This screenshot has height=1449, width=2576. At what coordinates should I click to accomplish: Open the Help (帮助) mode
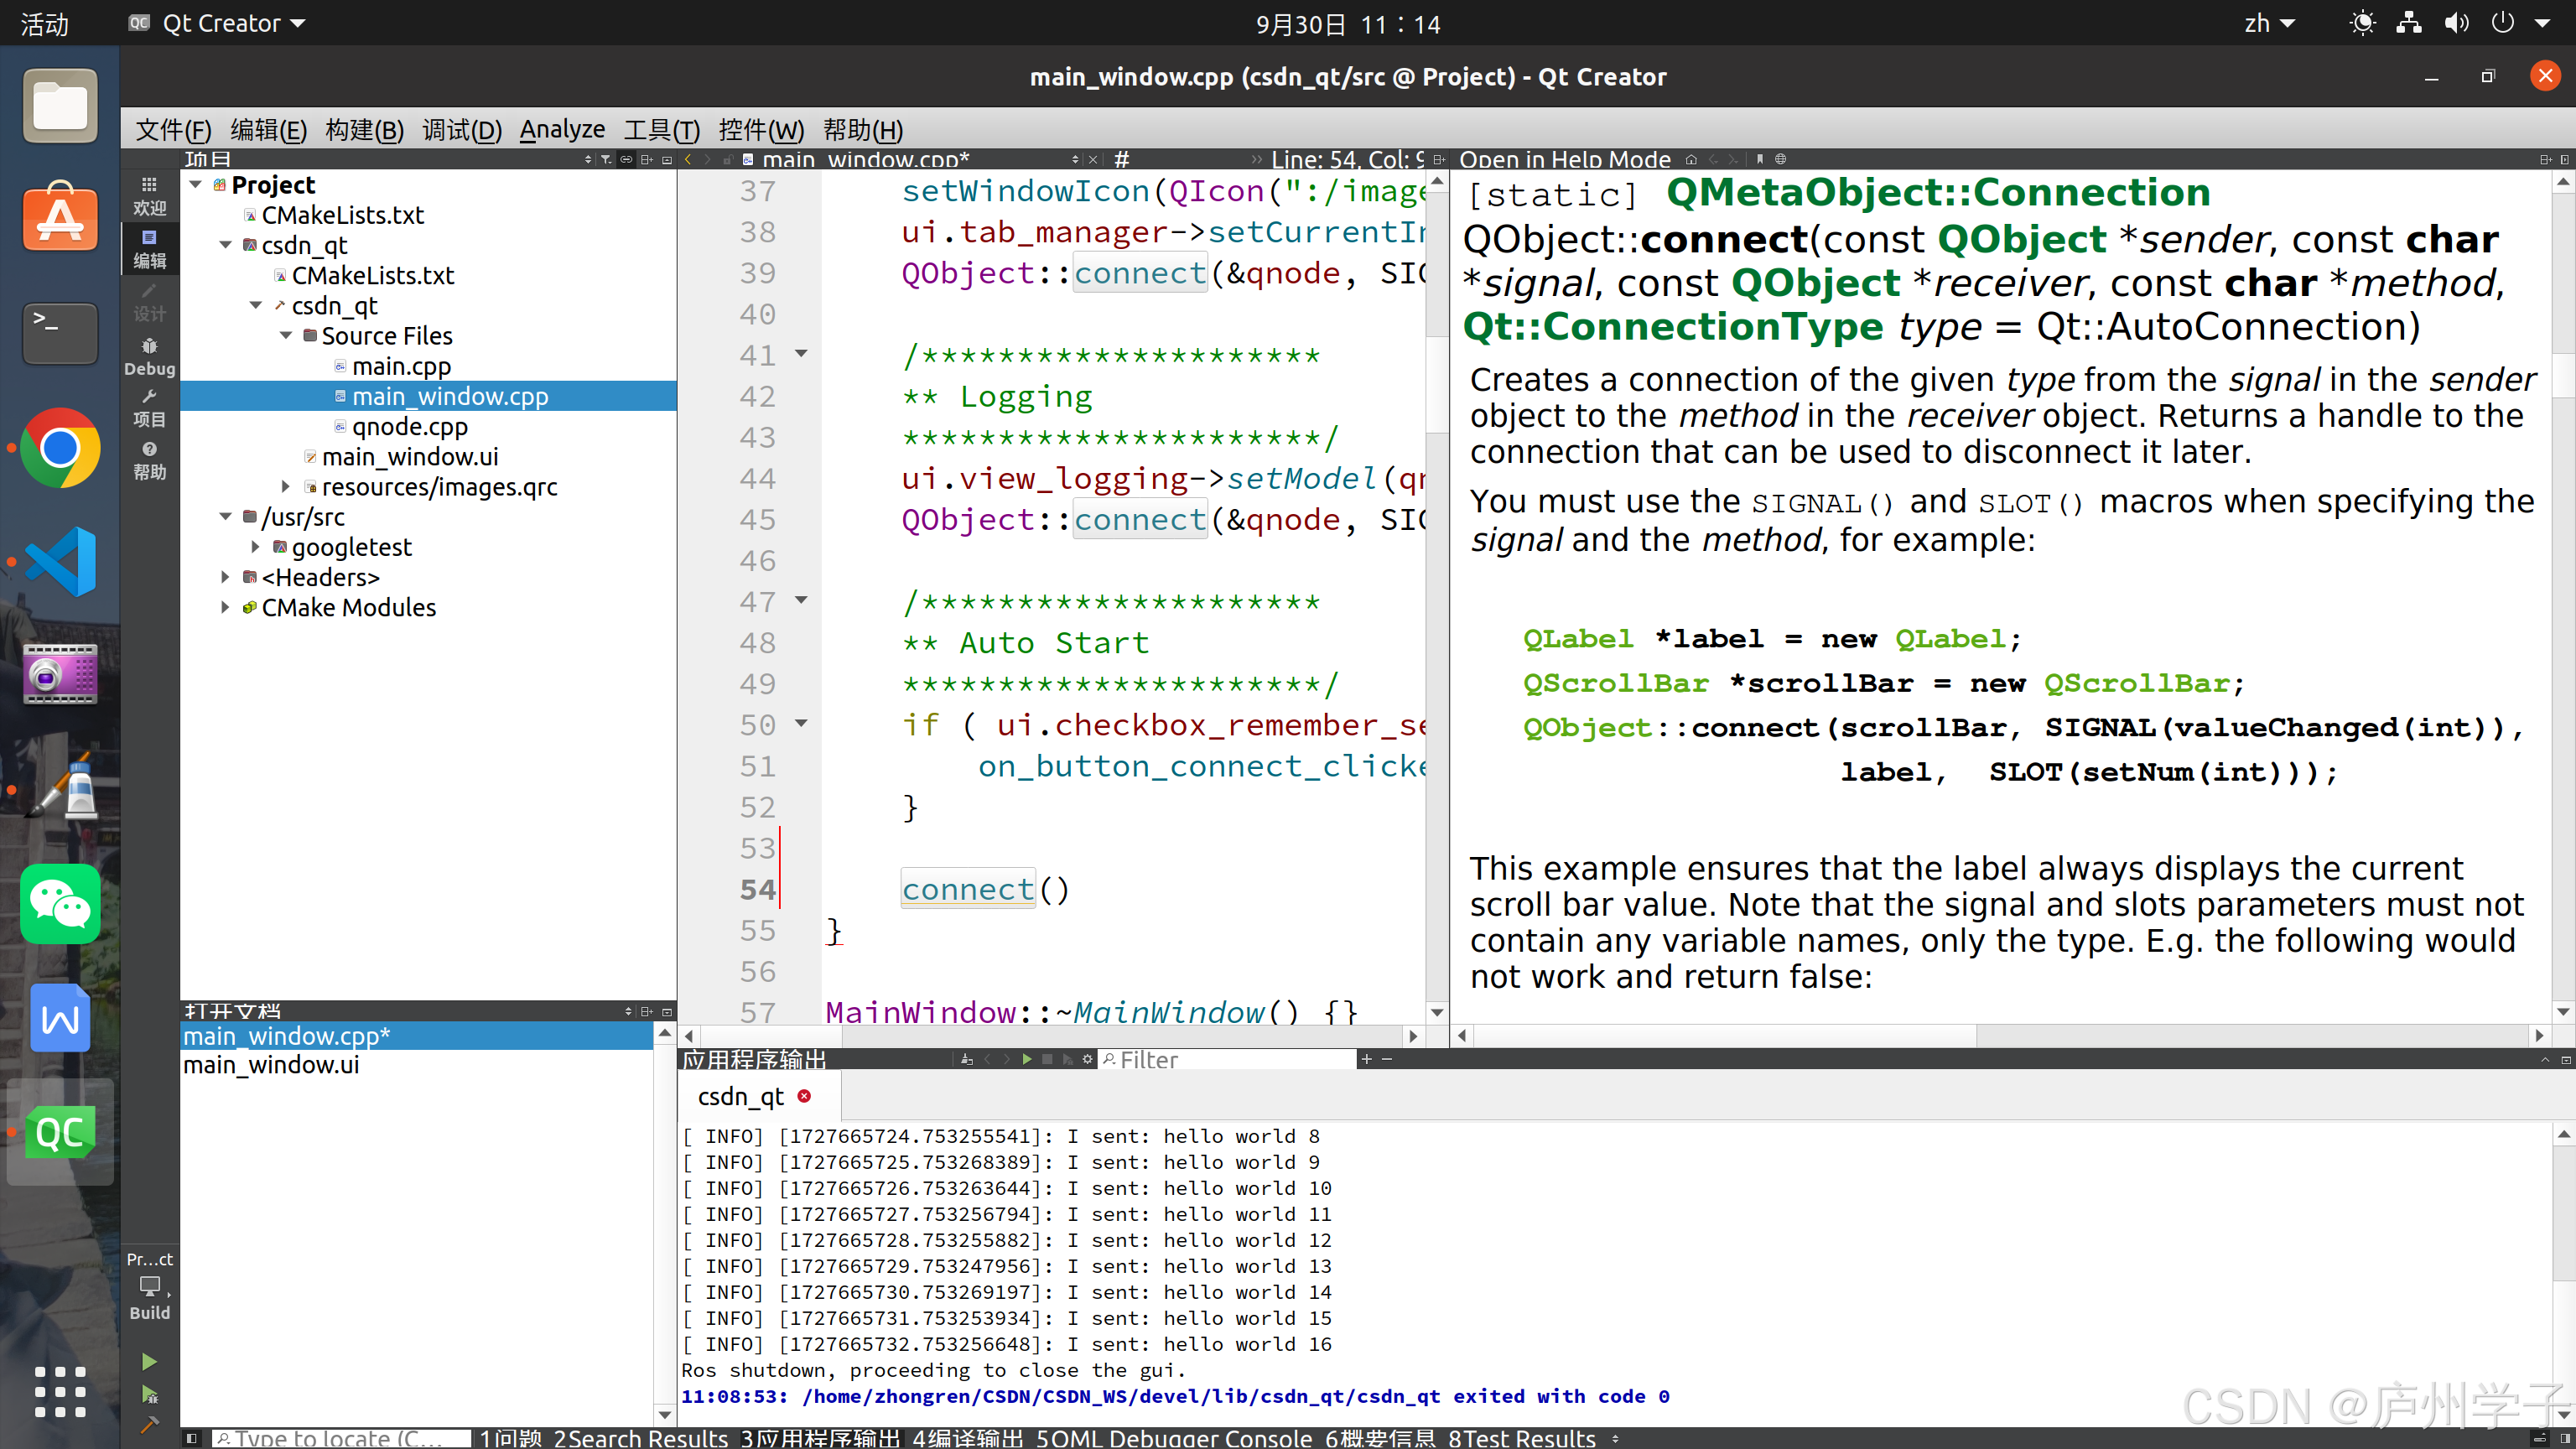[149, 460]
